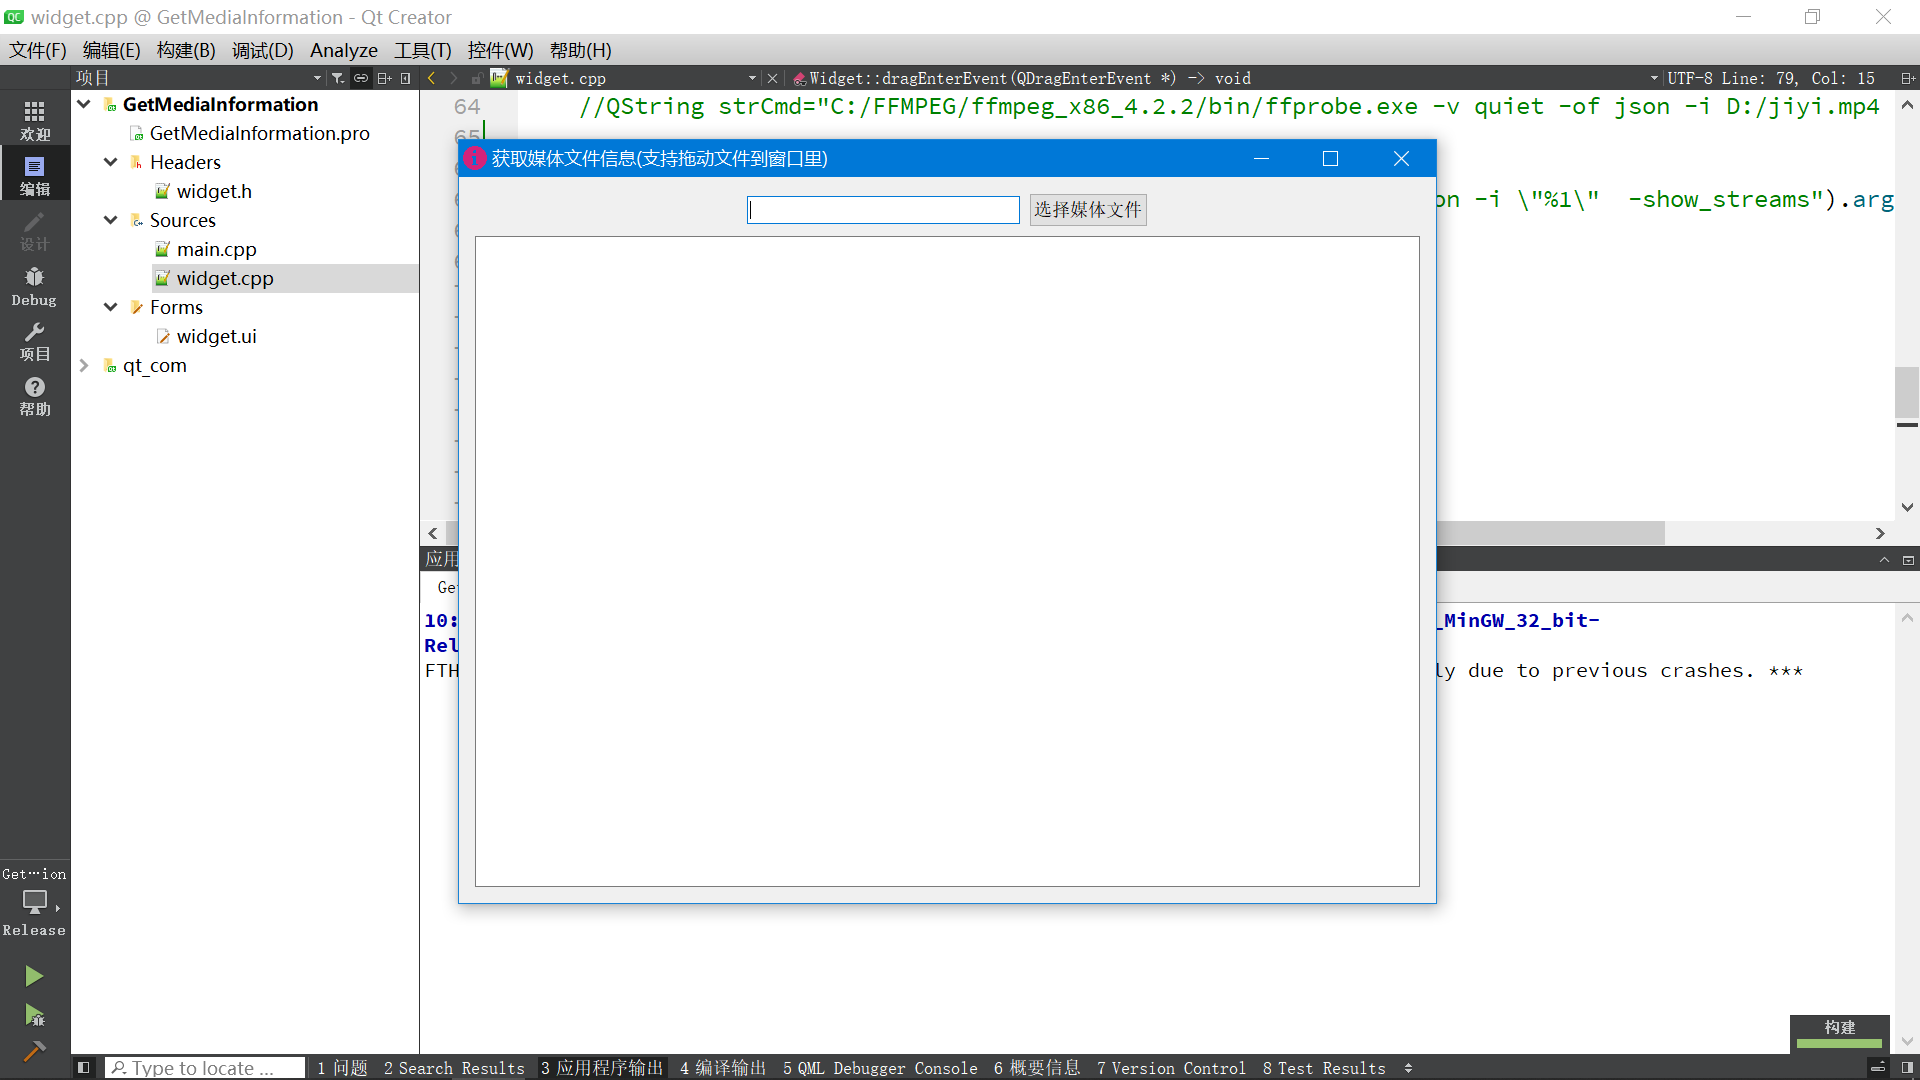Click the Build hammer icon
Image resolution: width=1920 pixels, height=1080 pixels.
34,1051
